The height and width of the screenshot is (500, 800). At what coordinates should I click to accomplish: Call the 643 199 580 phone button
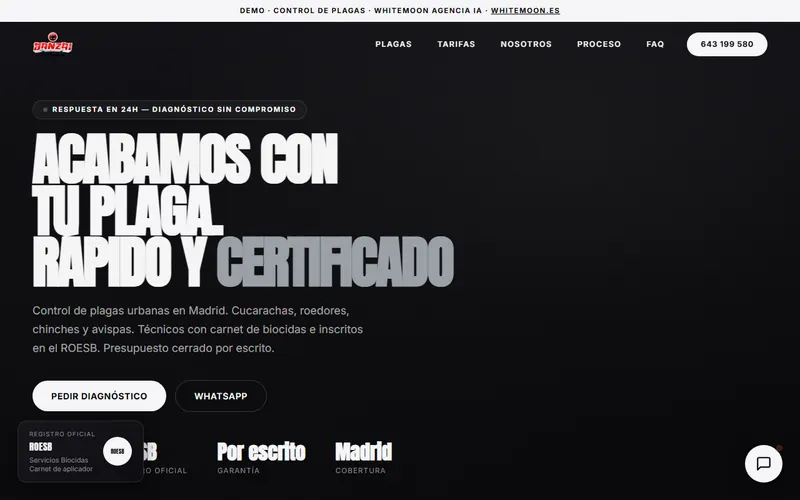[x=727, y=44]
